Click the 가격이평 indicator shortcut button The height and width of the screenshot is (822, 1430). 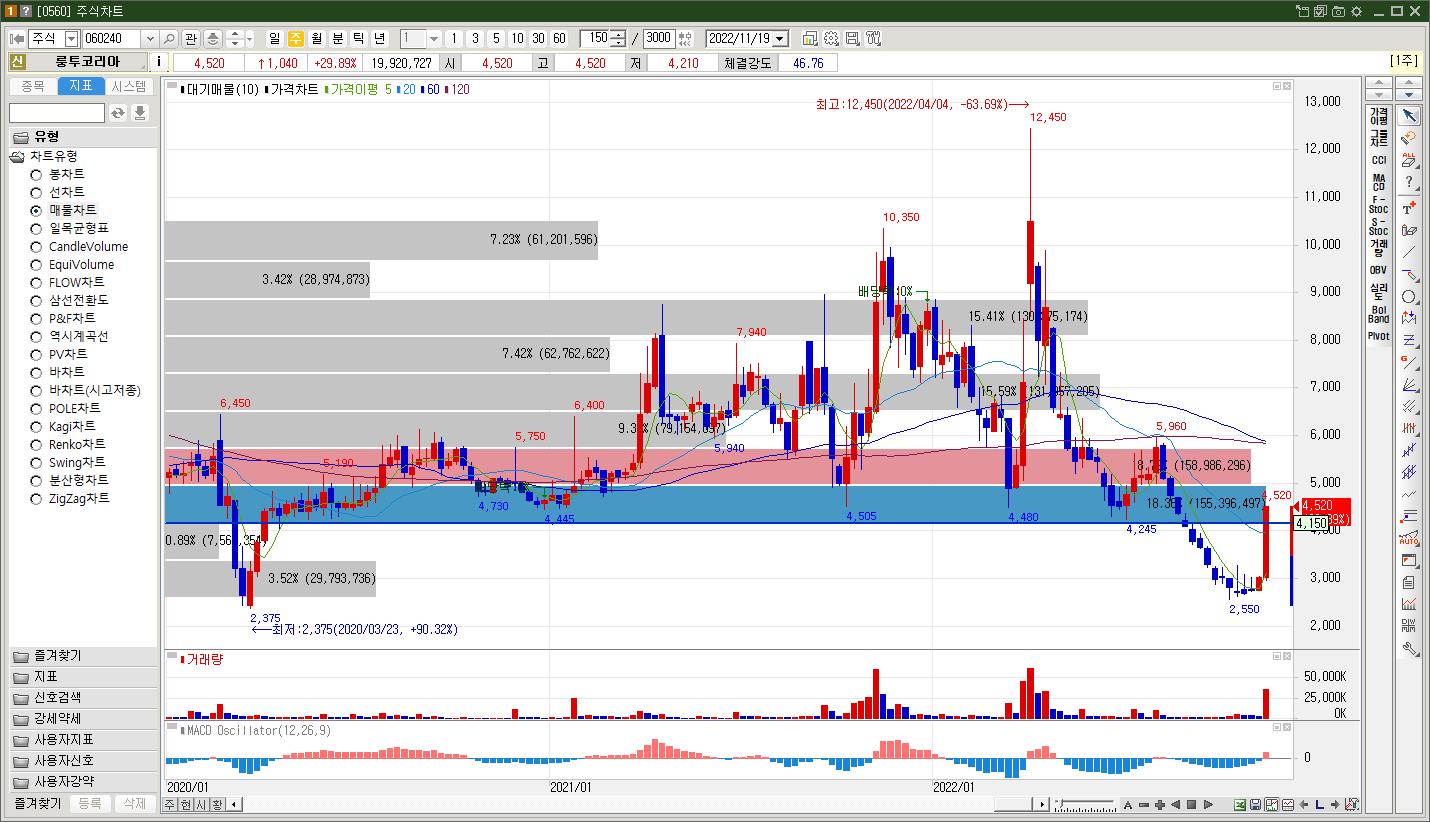tap(1379, 116)
